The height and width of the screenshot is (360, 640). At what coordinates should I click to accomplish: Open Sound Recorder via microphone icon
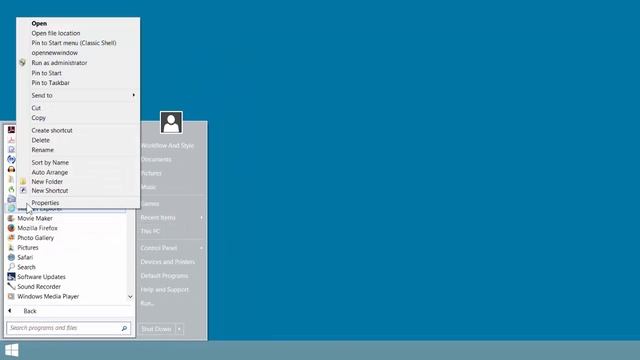pos(11,287)
